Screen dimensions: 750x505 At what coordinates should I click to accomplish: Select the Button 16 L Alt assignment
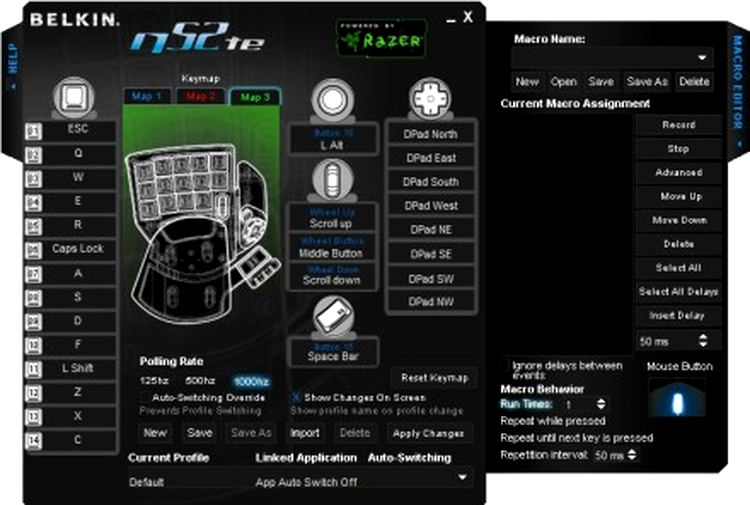[x=332, y=140]
